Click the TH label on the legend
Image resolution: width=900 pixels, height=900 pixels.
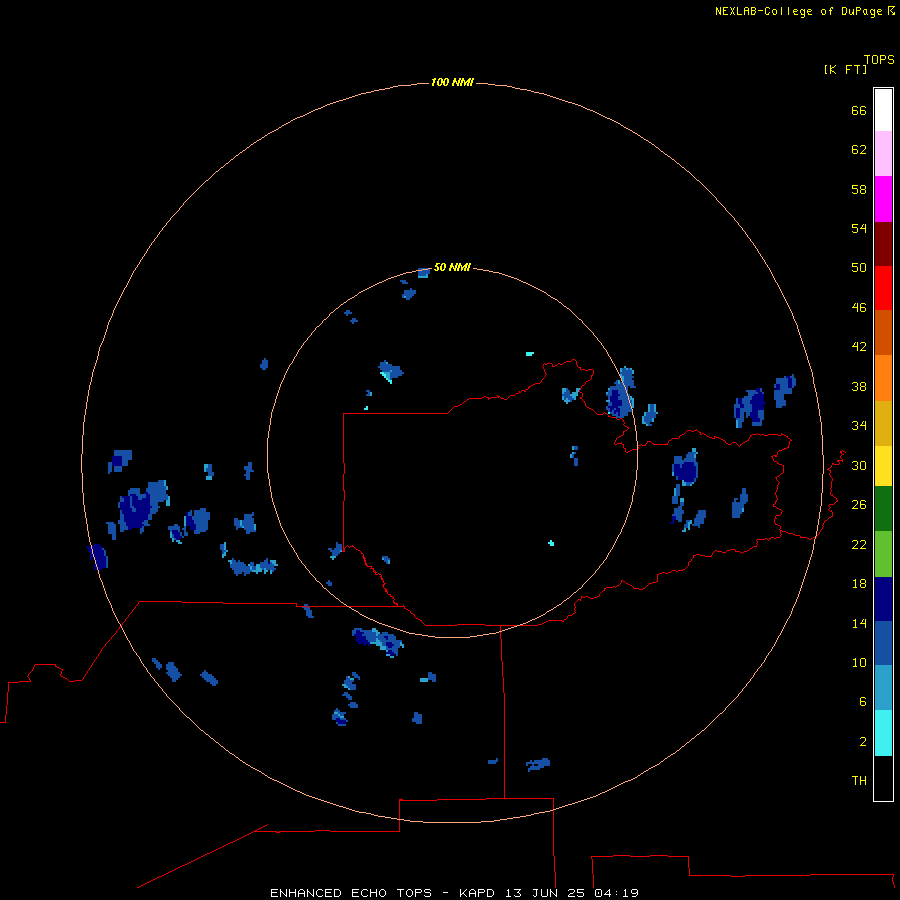(859, 781)
